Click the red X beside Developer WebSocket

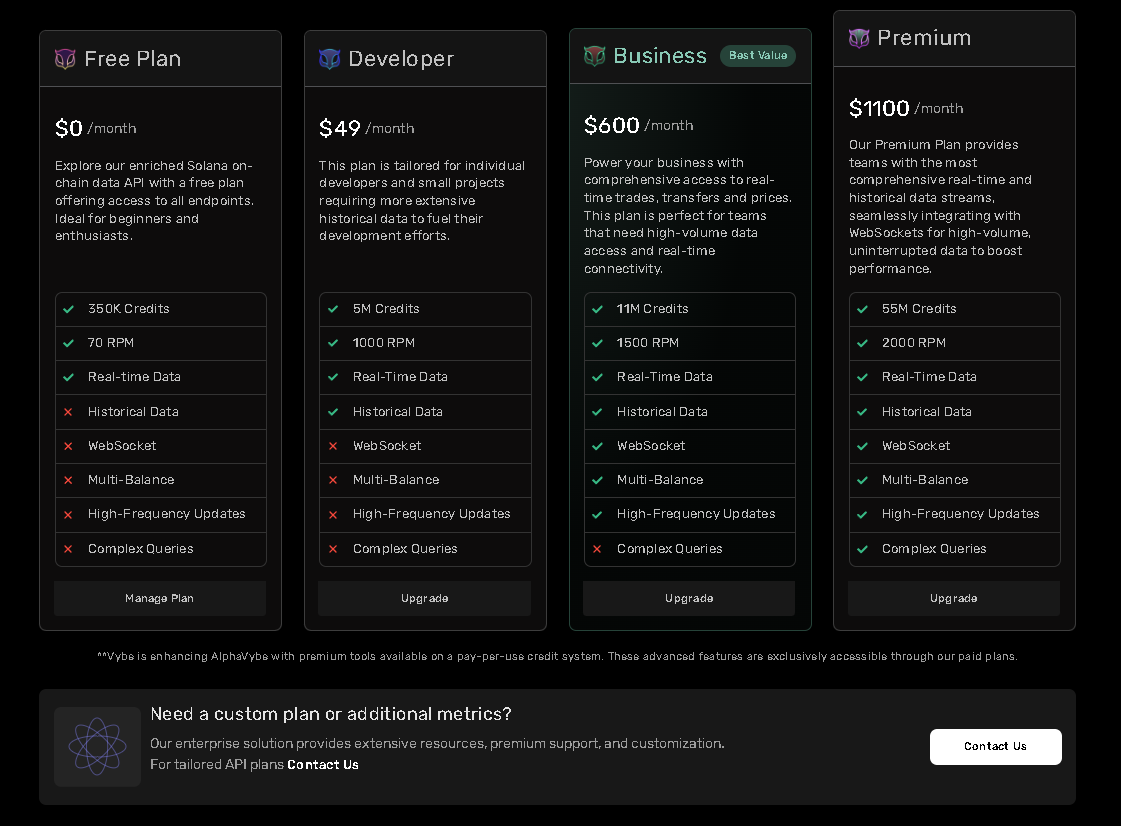[333, 446]
